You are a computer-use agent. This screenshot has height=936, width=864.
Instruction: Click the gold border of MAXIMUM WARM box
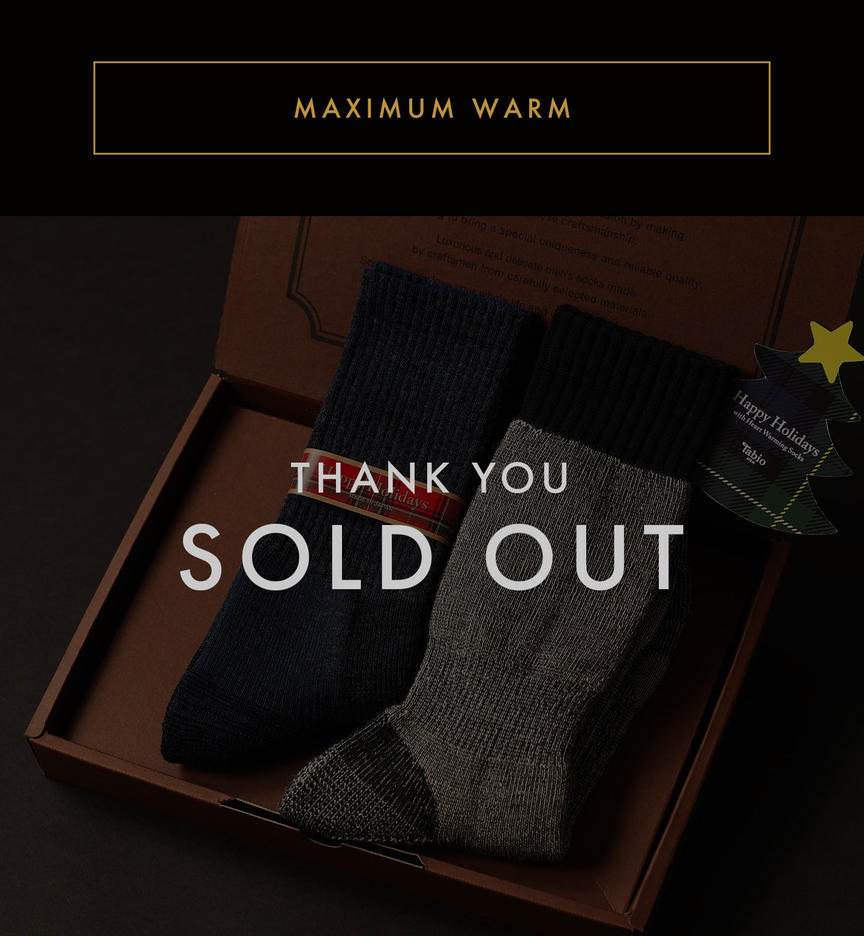pyautogui.click(x=432, y=62)
